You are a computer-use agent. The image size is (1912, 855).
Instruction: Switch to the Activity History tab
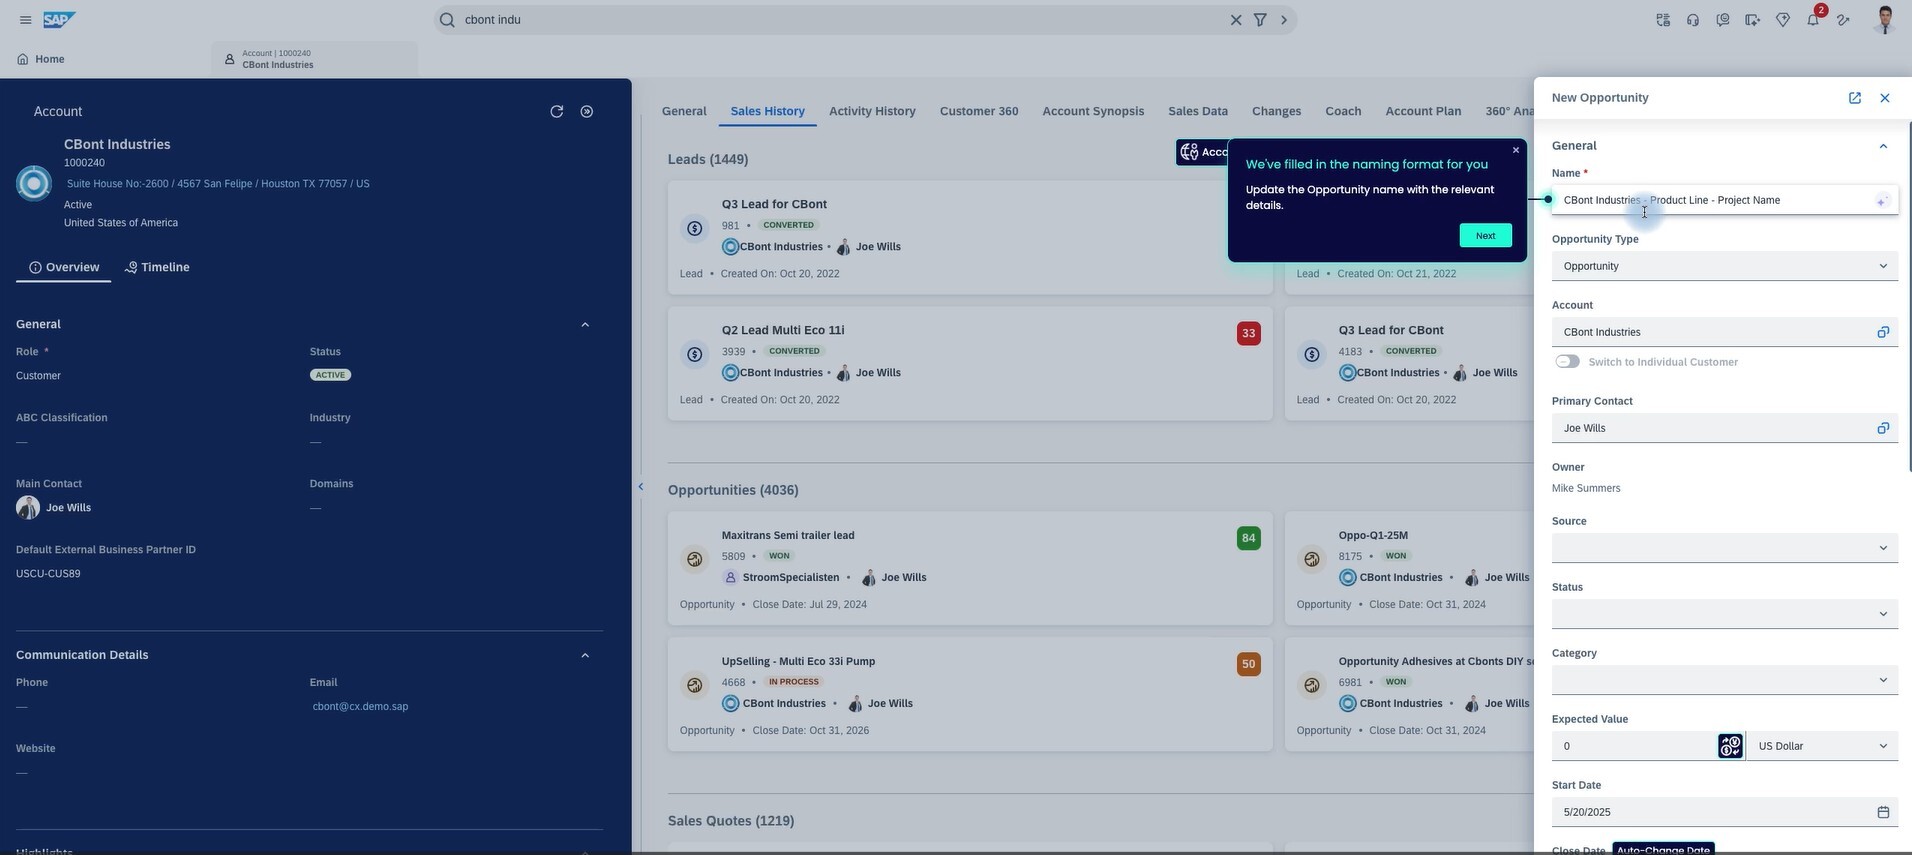coord(871,111)
